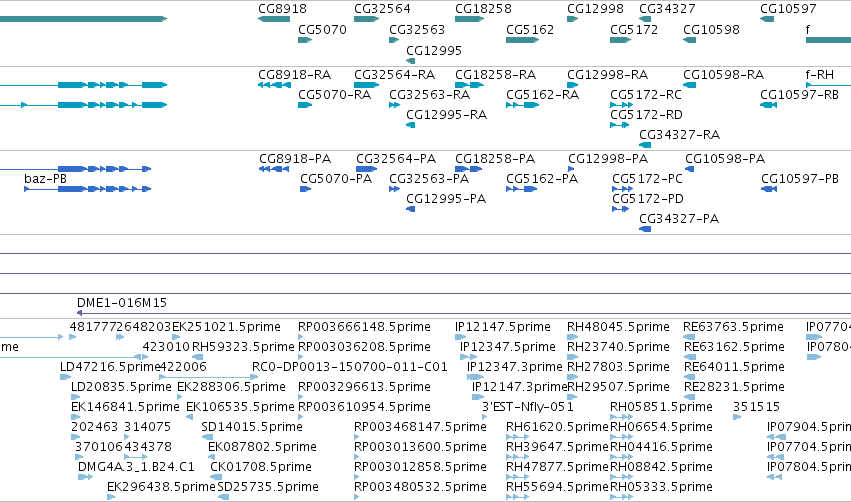
Task: Select the RE63162.5prime EST label
Action: (x=734, y=346)
